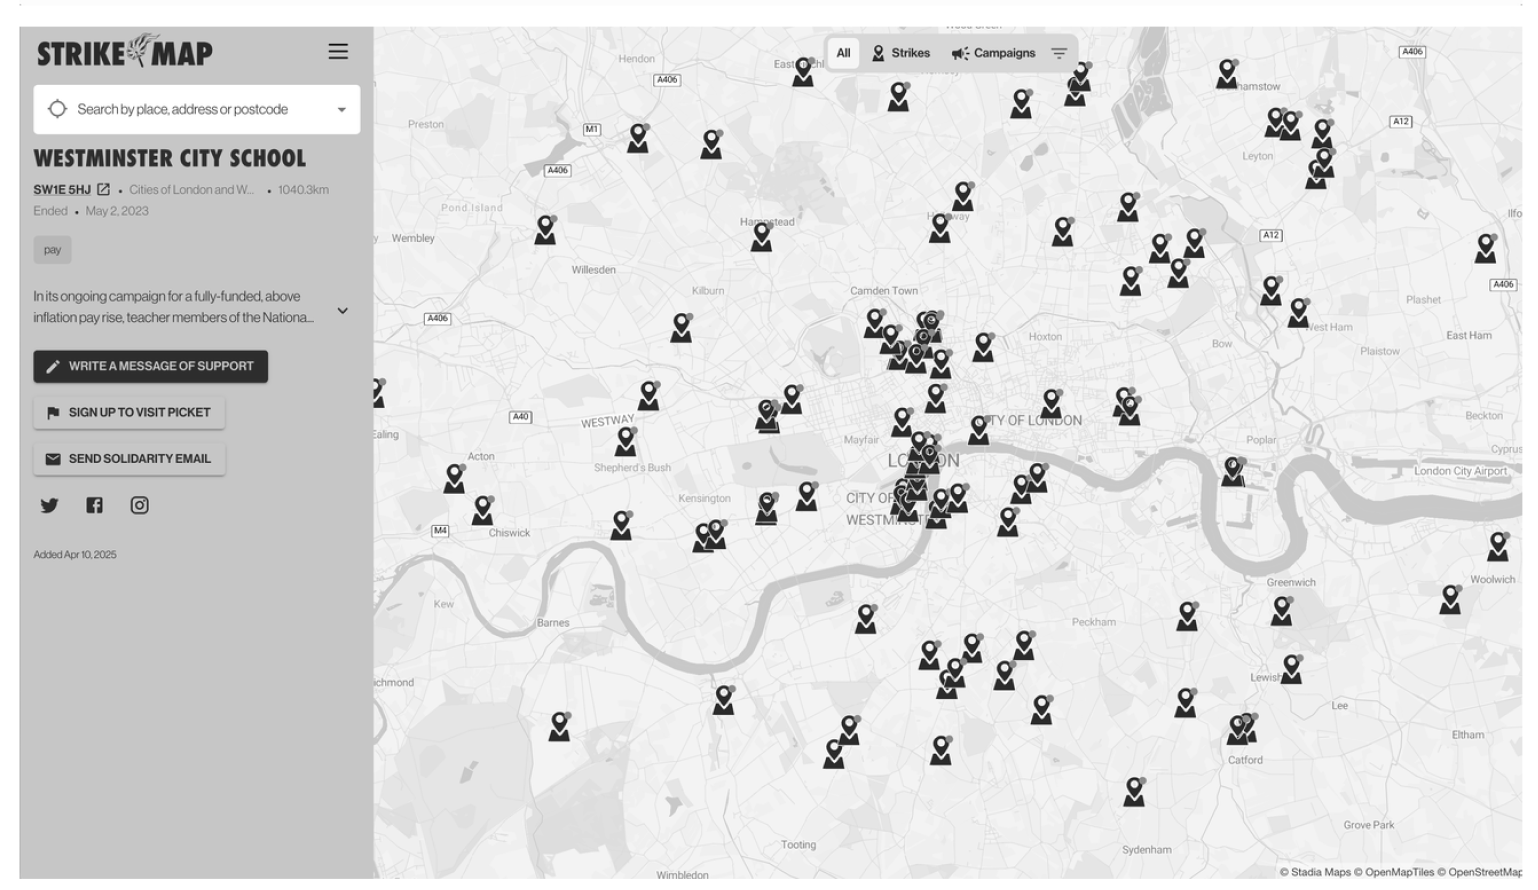1538x890 pixels.
Task: Open the Twitter social link
Action: [x=49, y=505]
